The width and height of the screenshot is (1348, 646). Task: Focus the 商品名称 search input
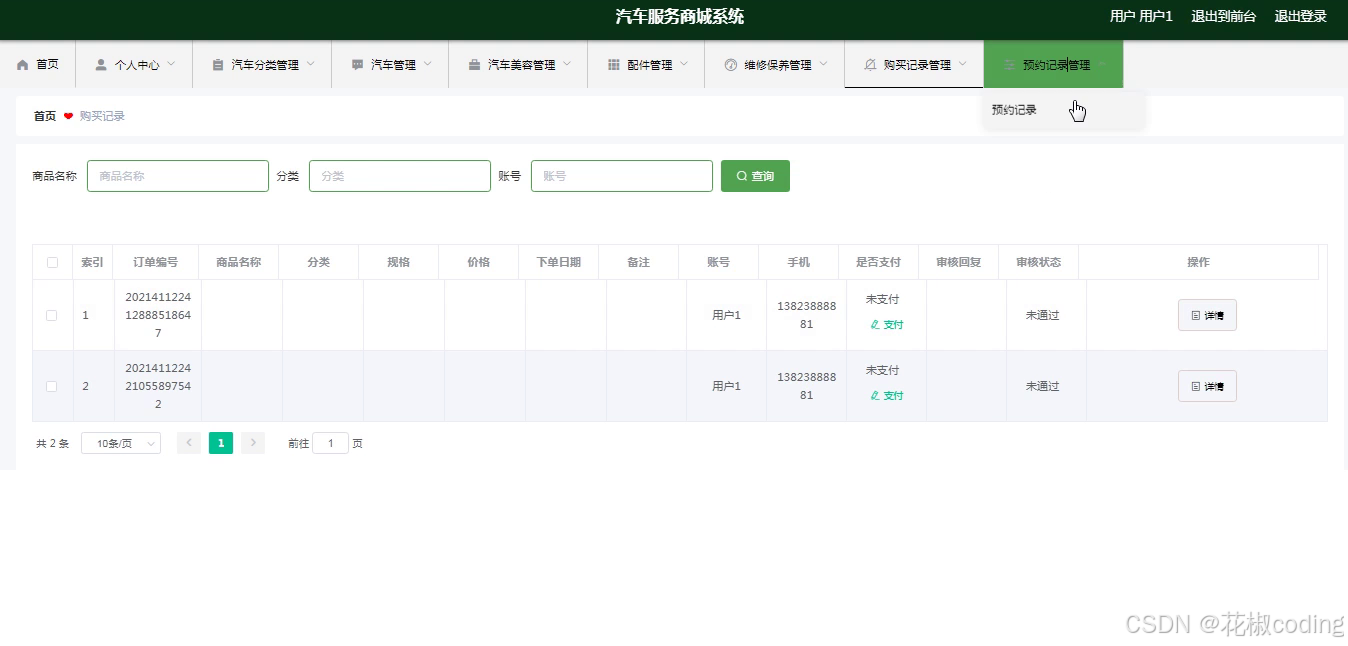178,176
